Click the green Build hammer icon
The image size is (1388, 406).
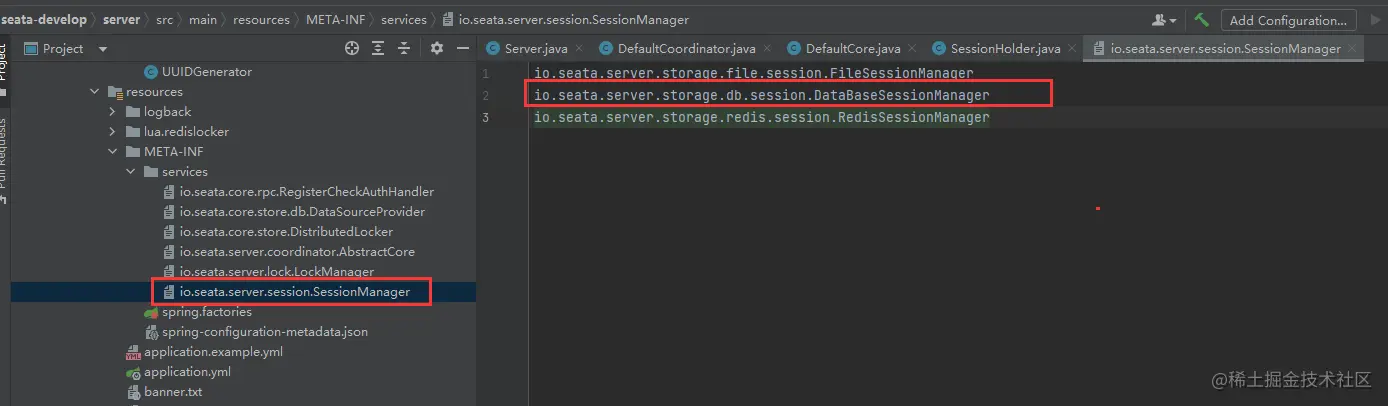[1201, 19]
